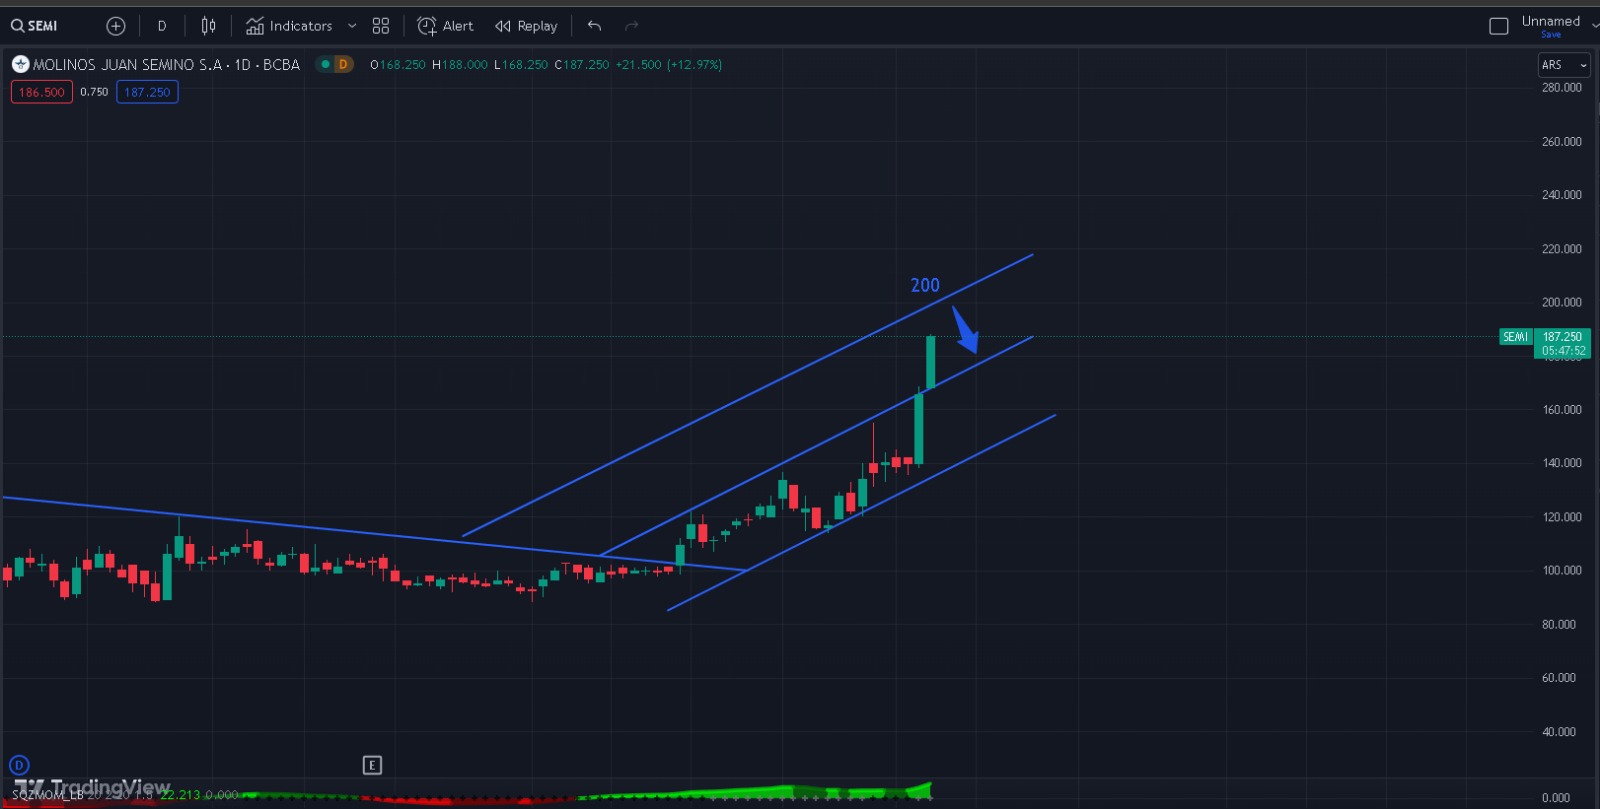
Task: Open the layout setup square icon
Action: [x=1498, y=26]
